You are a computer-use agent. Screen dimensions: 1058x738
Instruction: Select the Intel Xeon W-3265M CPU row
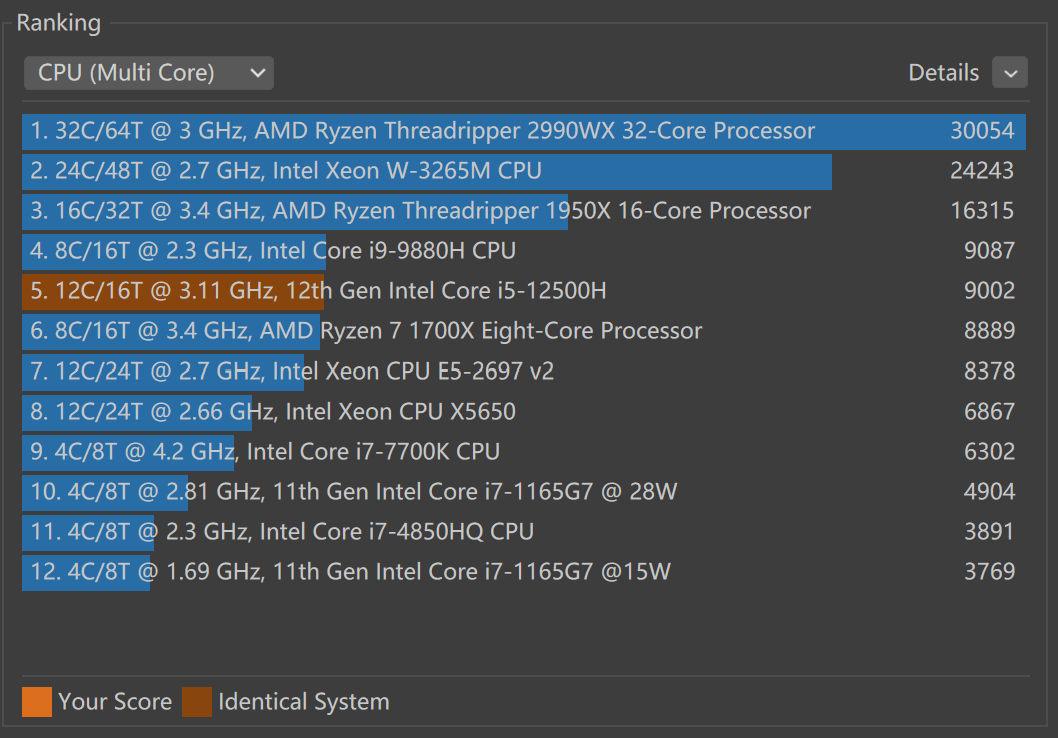point(524,171)
